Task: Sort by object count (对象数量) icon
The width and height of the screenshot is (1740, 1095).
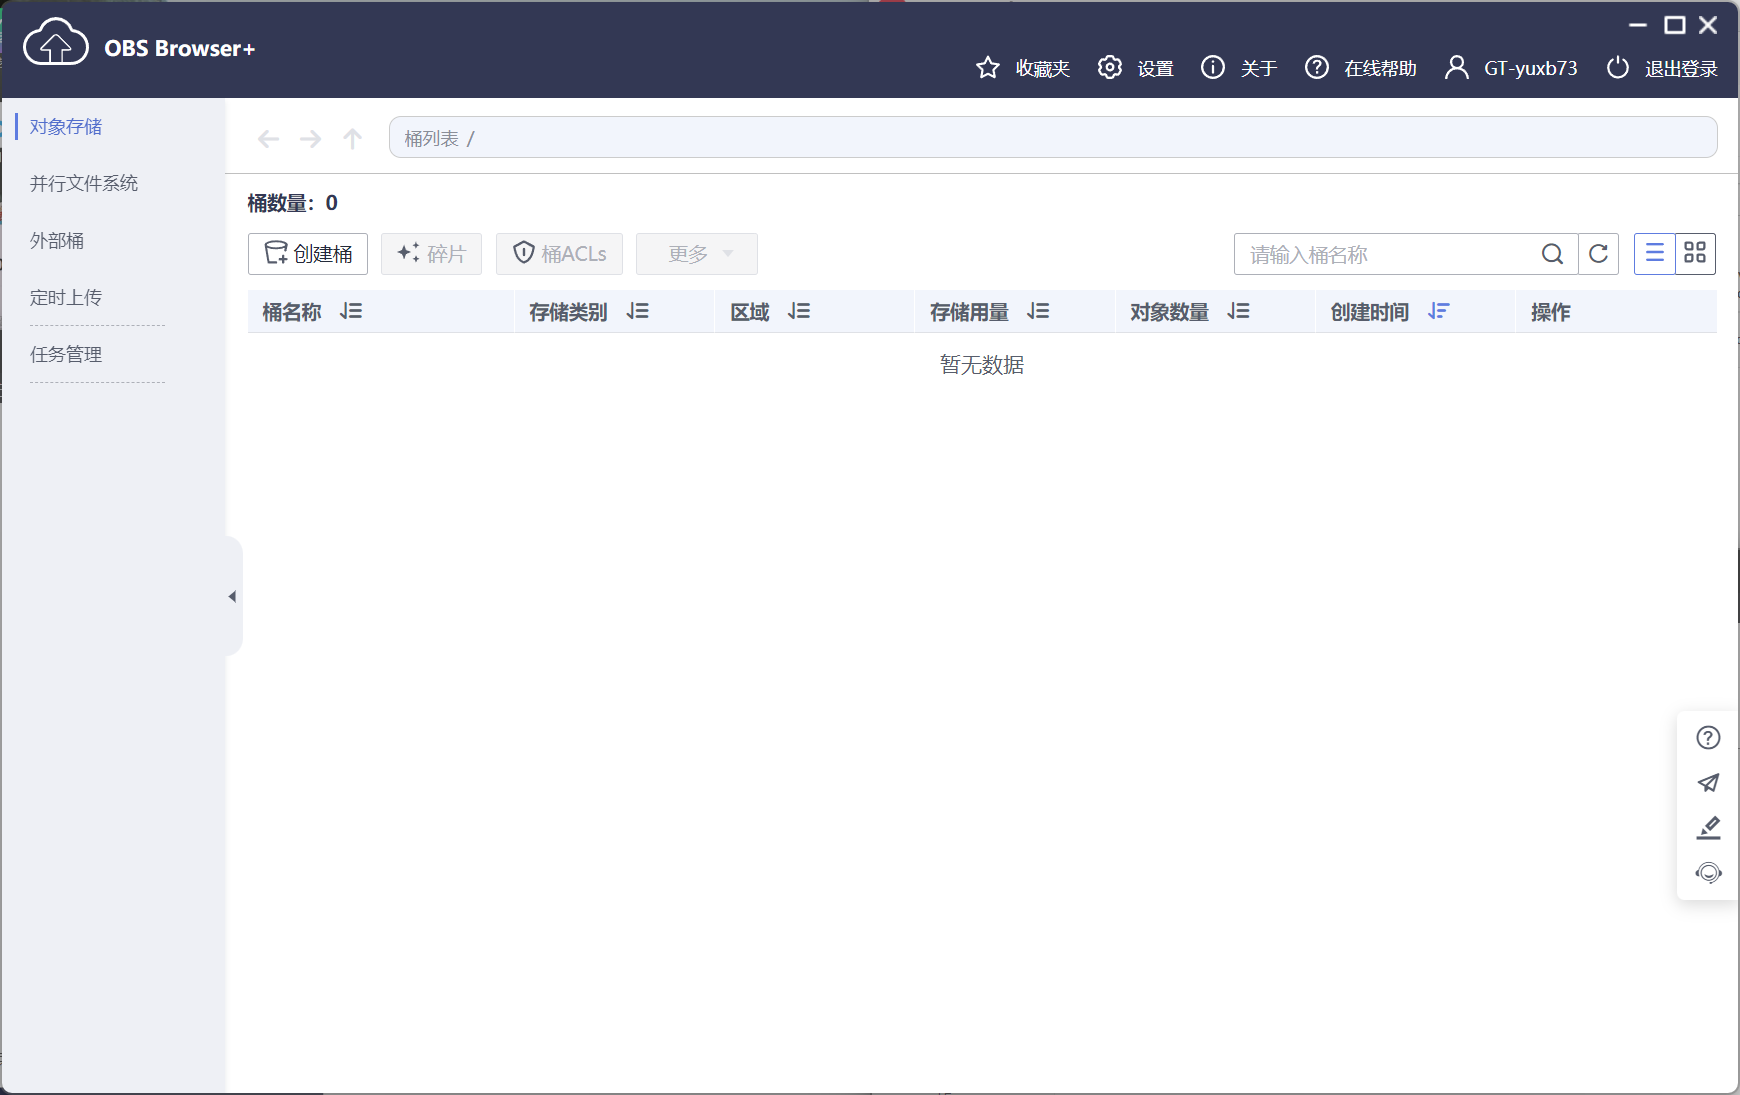Action: [1239, 312]
